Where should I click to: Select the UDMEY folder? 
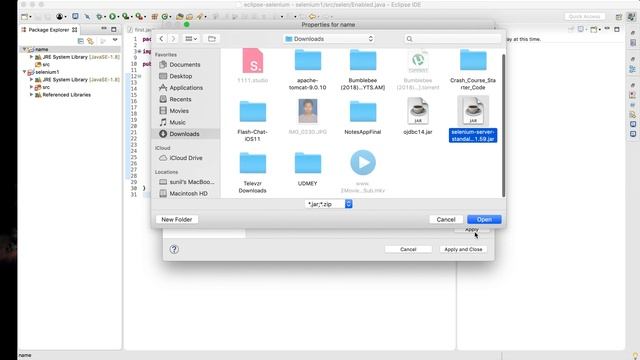[x=308, y=169]
